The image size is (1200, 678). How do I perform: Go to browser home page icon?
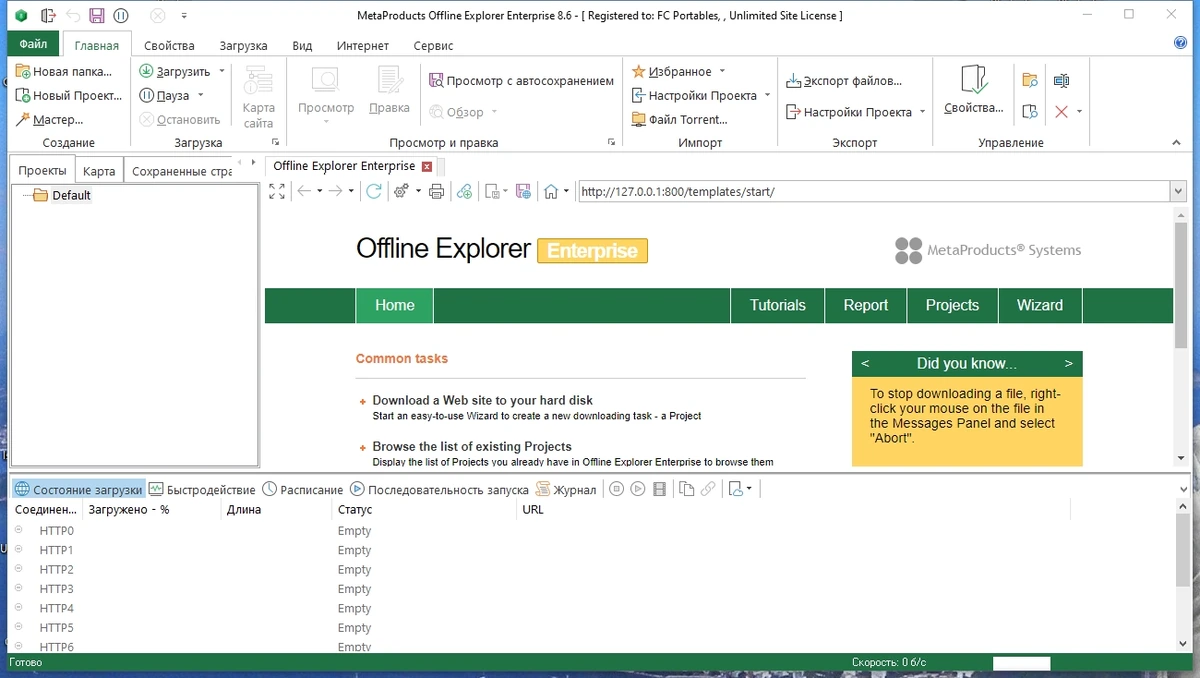(x=550, y=191)
